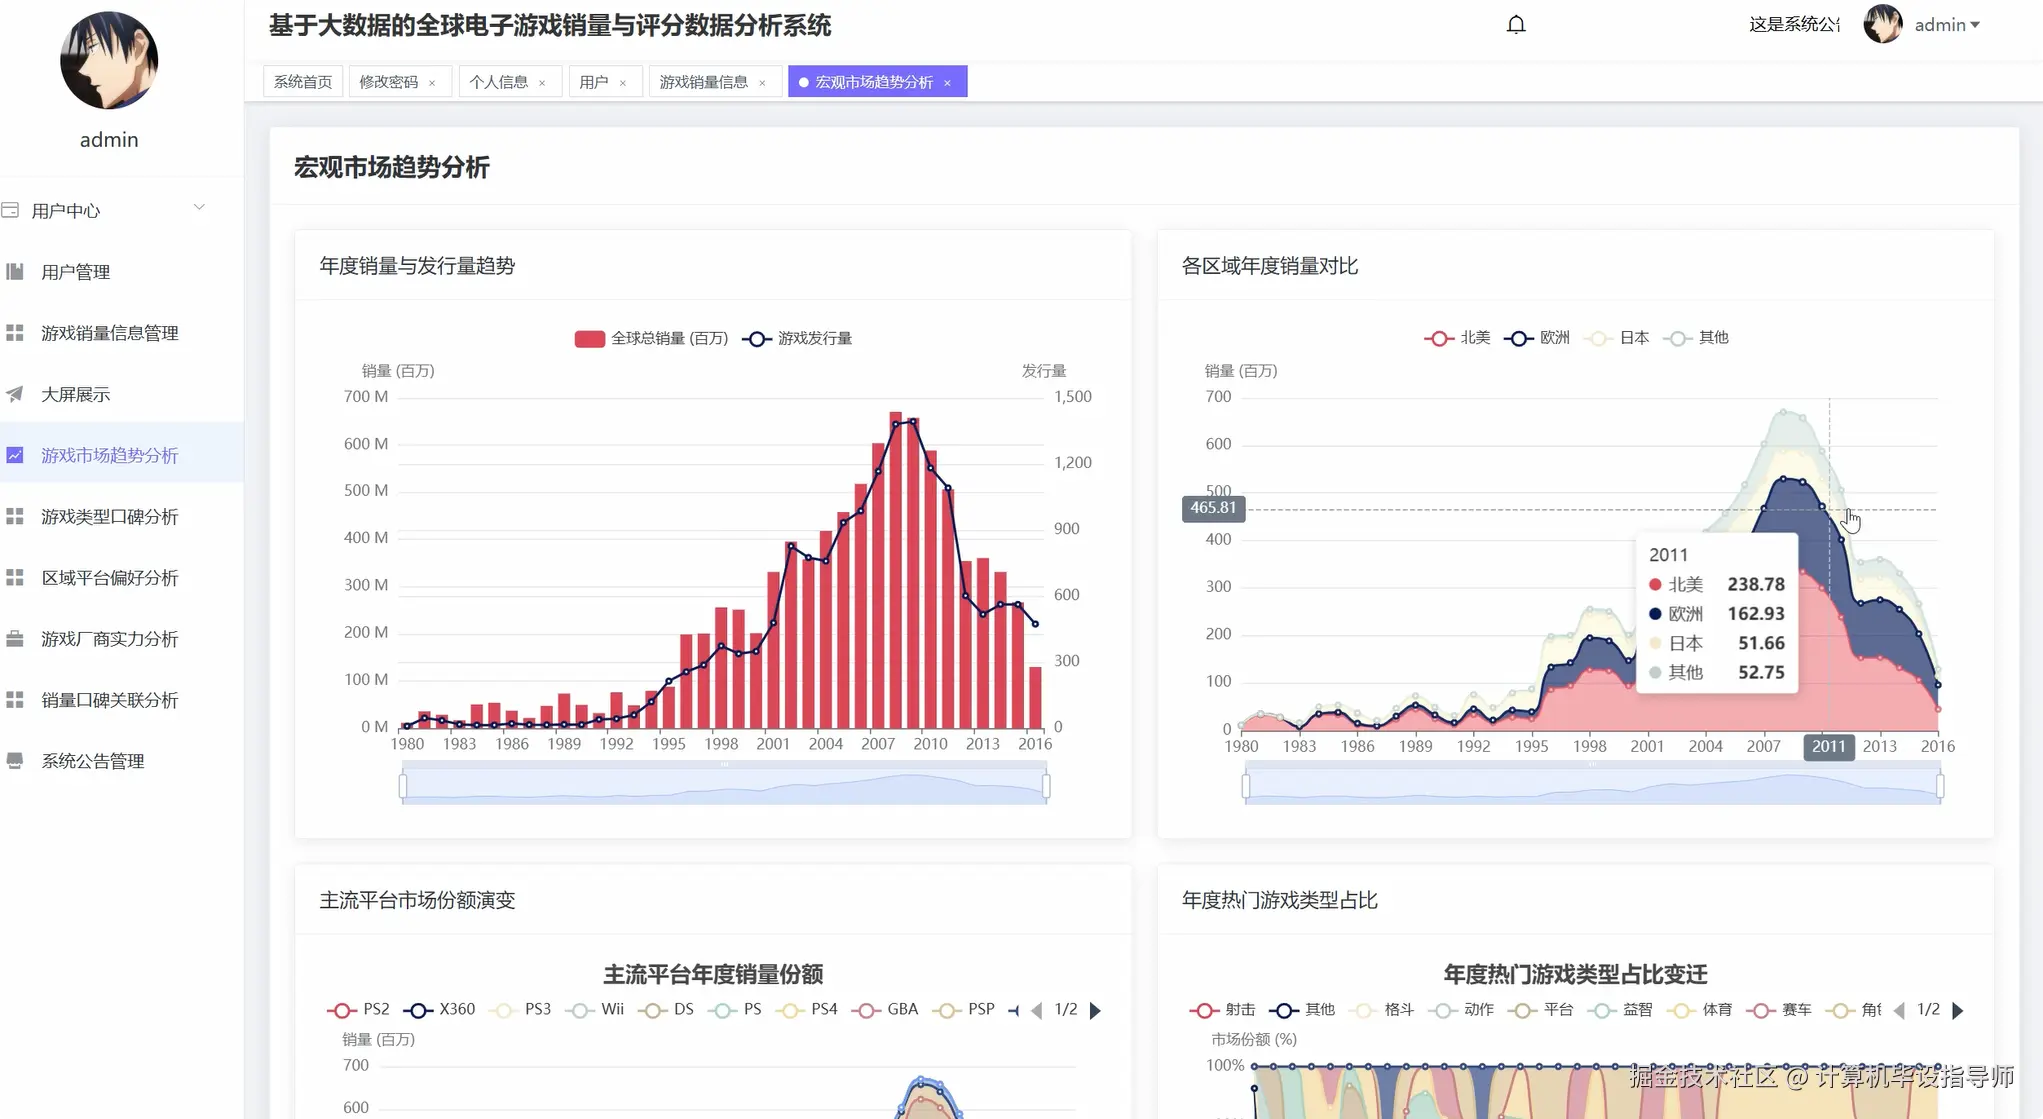Toggle PS2 in the platform legend
The image size is (2043, 1119).
click(357, 1010)
